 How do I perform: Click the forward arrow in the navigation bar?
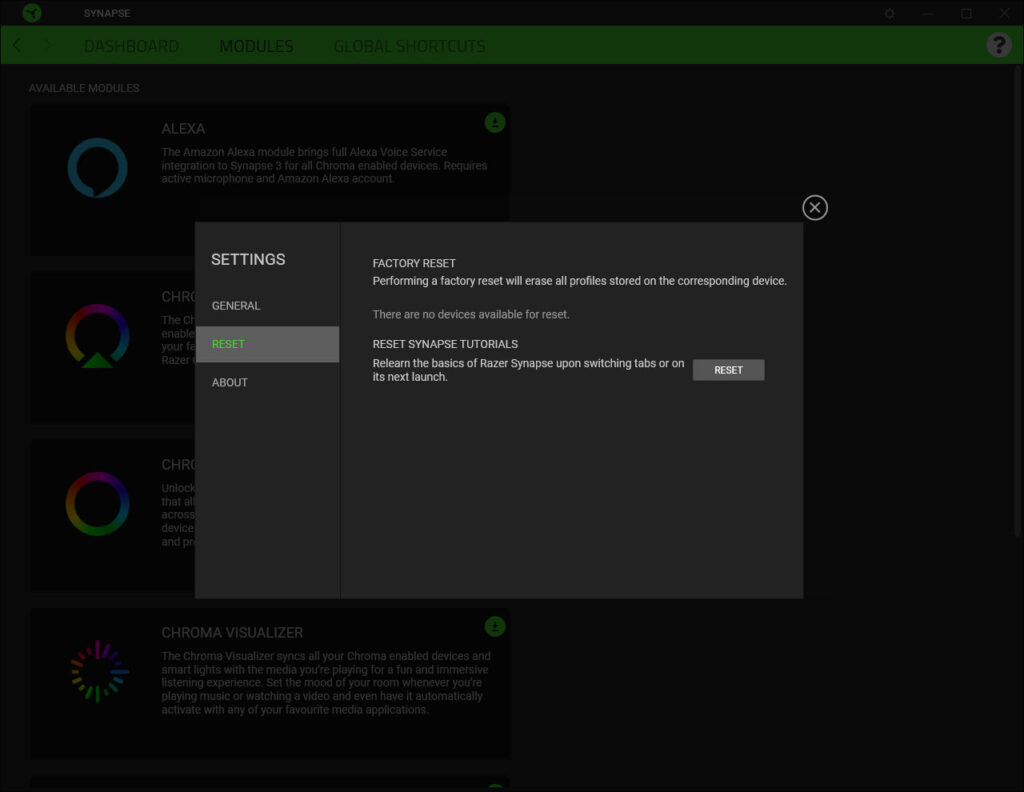pyautogui.click(x=49, y=45)
